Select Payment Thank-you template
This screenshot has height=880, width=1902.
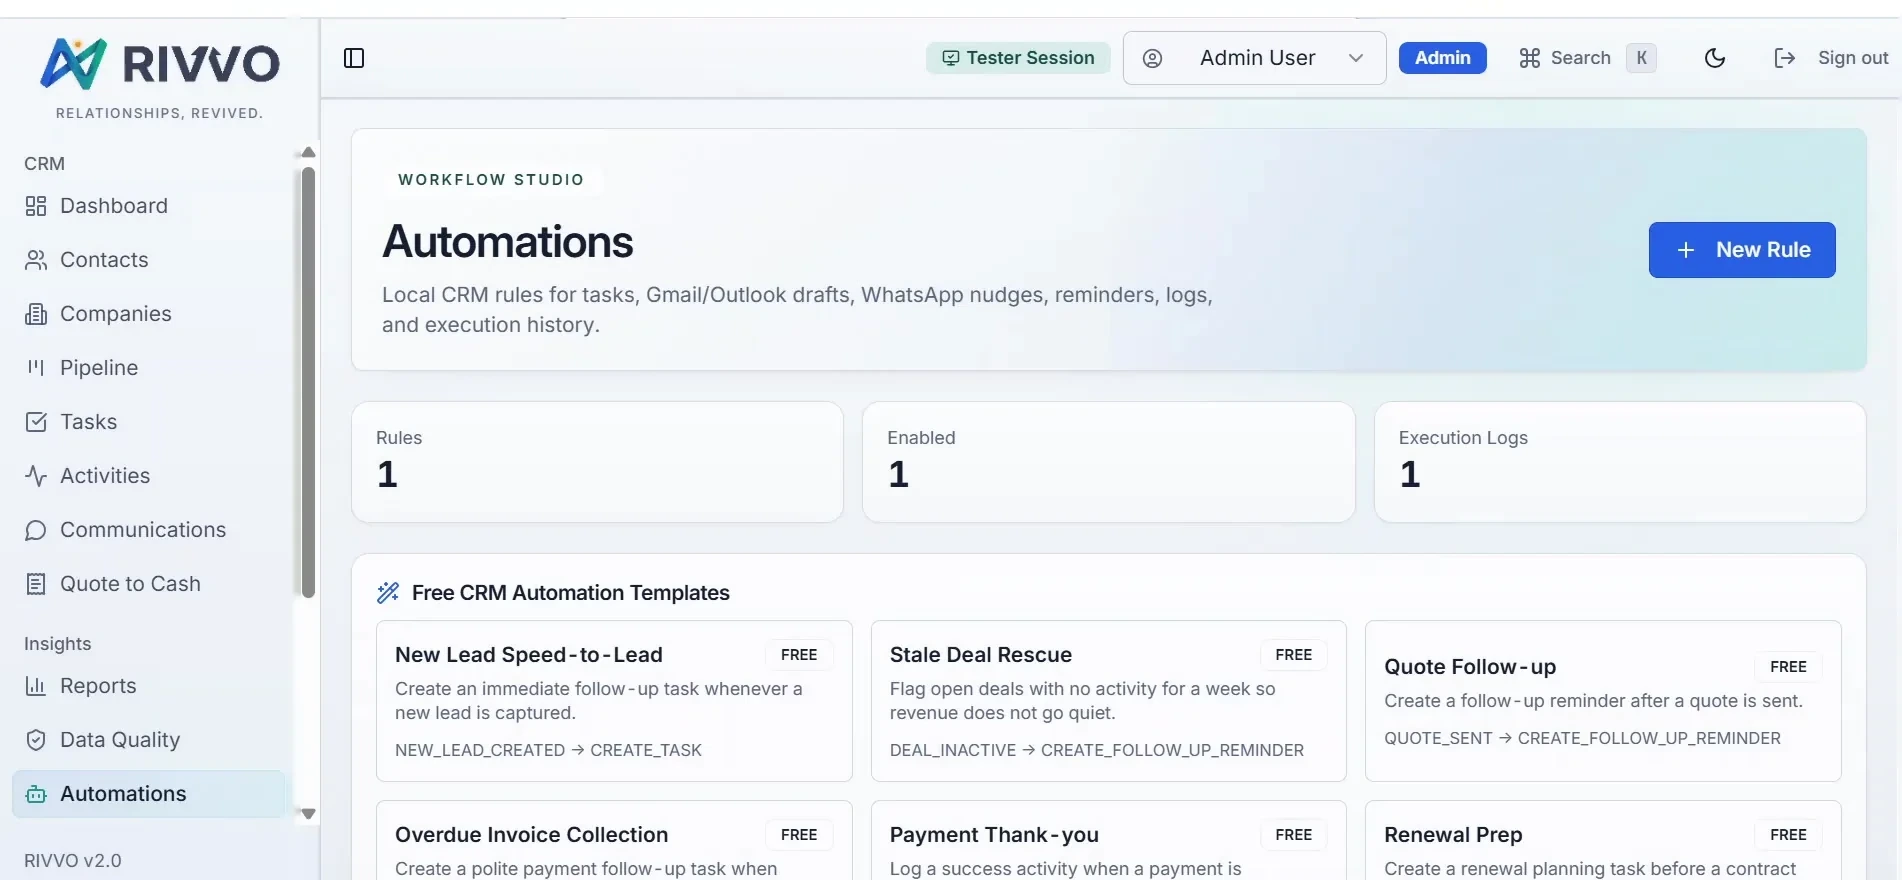[1108, 840]
